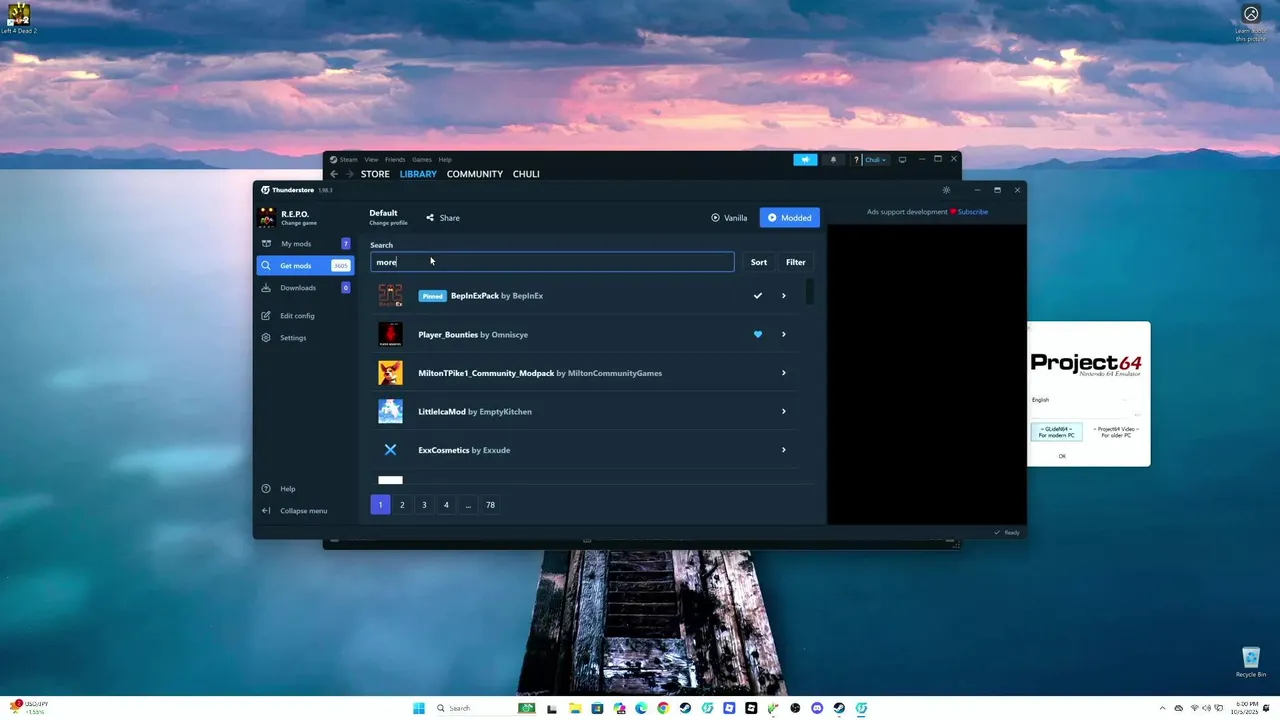
Task: Expand ExxCosmetics row chevron
Action: point(783,450)
